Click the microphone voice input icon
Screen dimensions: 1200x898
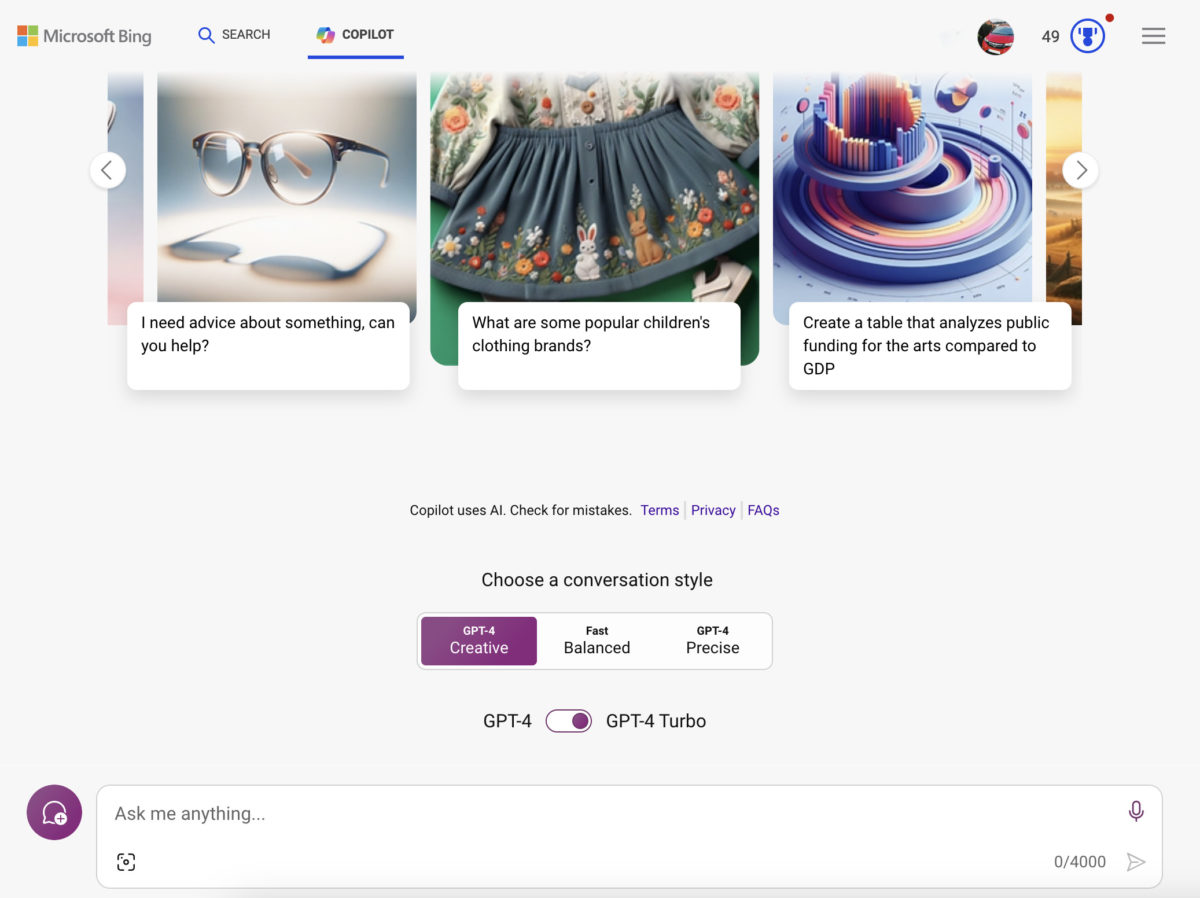1136,812
